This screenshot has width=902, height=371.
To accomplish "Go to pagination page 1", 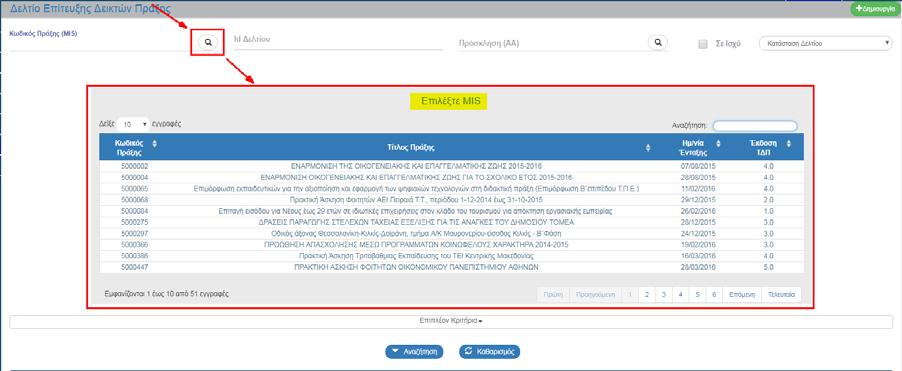I will tap(630, 294).
